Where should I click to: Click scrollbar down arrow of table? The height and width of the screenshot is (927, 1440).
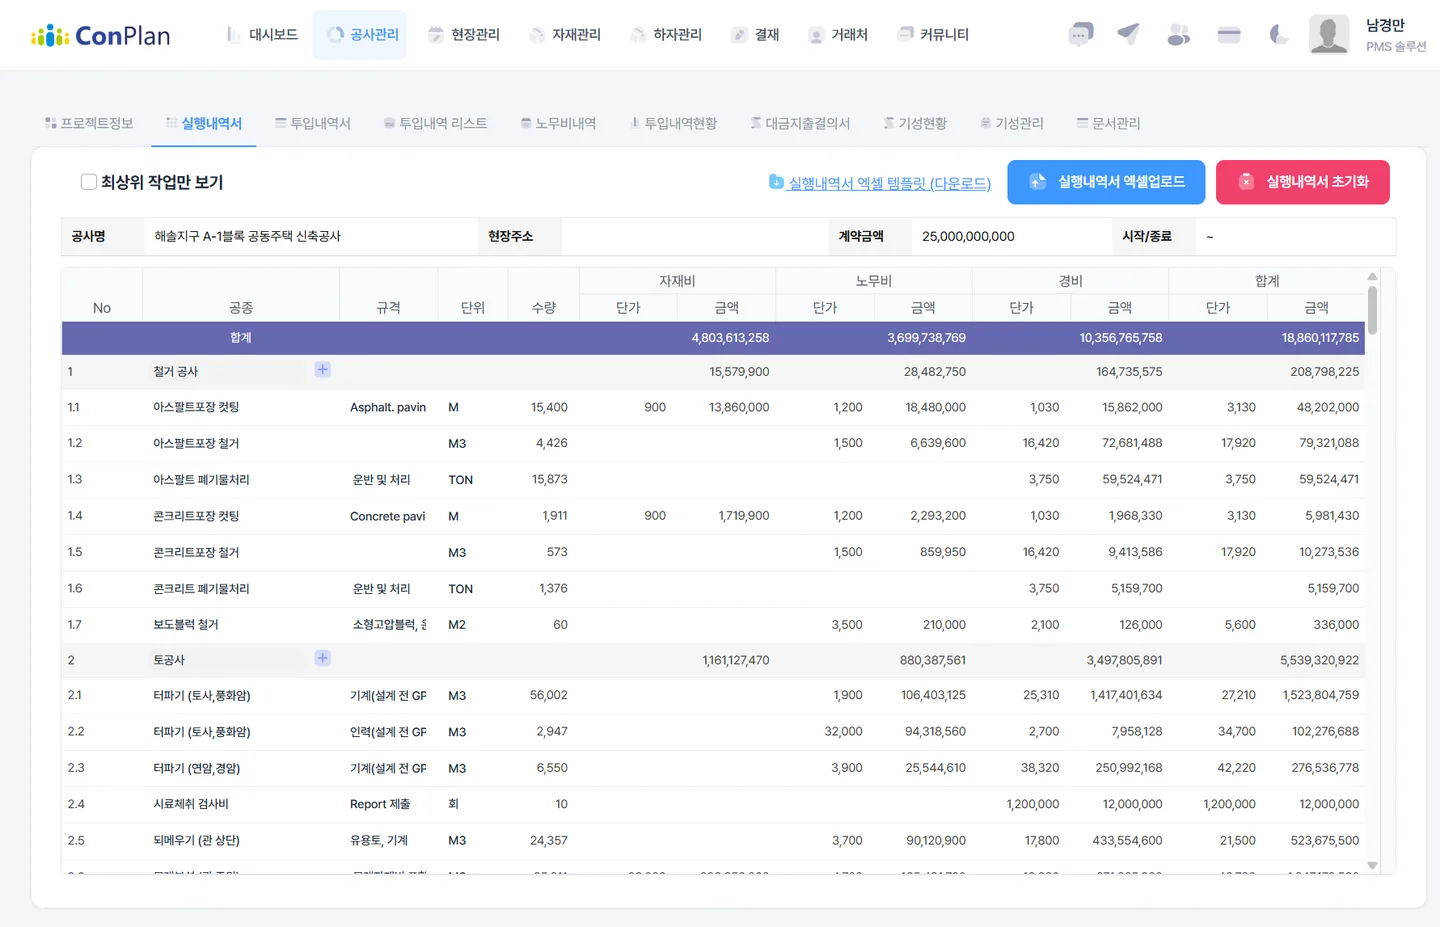(x=1372, y=866)
